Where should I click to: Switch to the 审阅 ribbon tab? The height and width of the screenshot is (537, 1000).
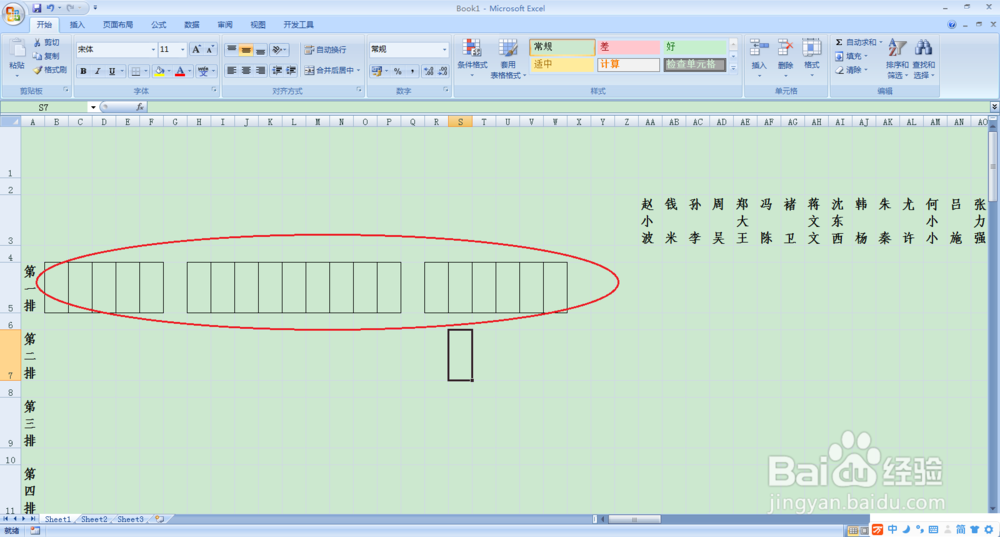coord(224,25)
